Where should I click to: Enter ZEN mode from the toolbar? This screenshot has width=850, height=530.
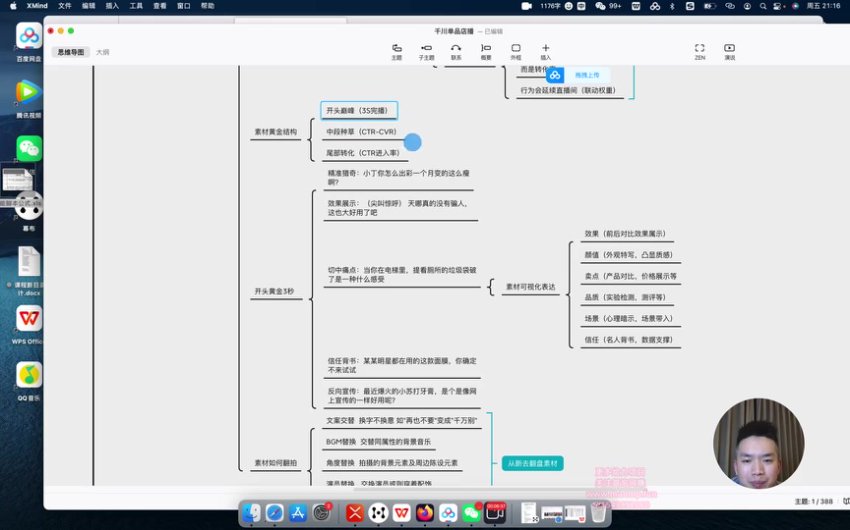[700, 50]
